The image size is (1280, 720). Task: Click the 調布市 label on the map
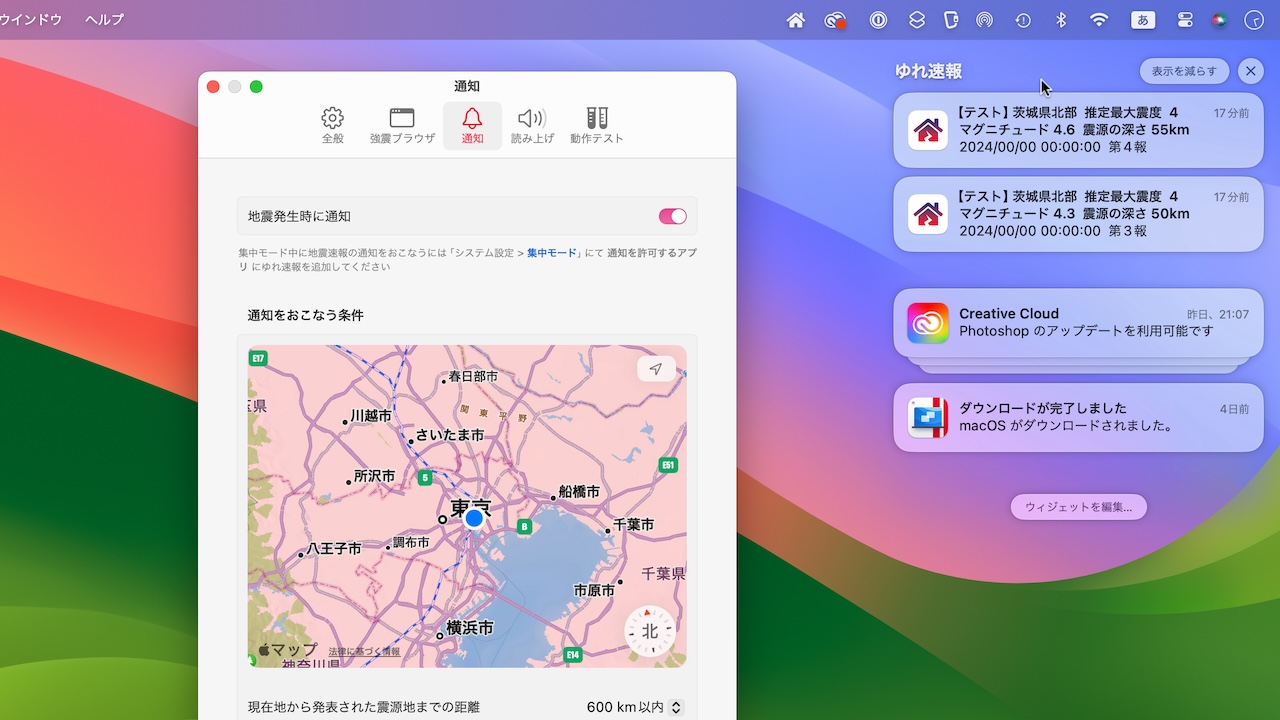click(x=411, y=542)
